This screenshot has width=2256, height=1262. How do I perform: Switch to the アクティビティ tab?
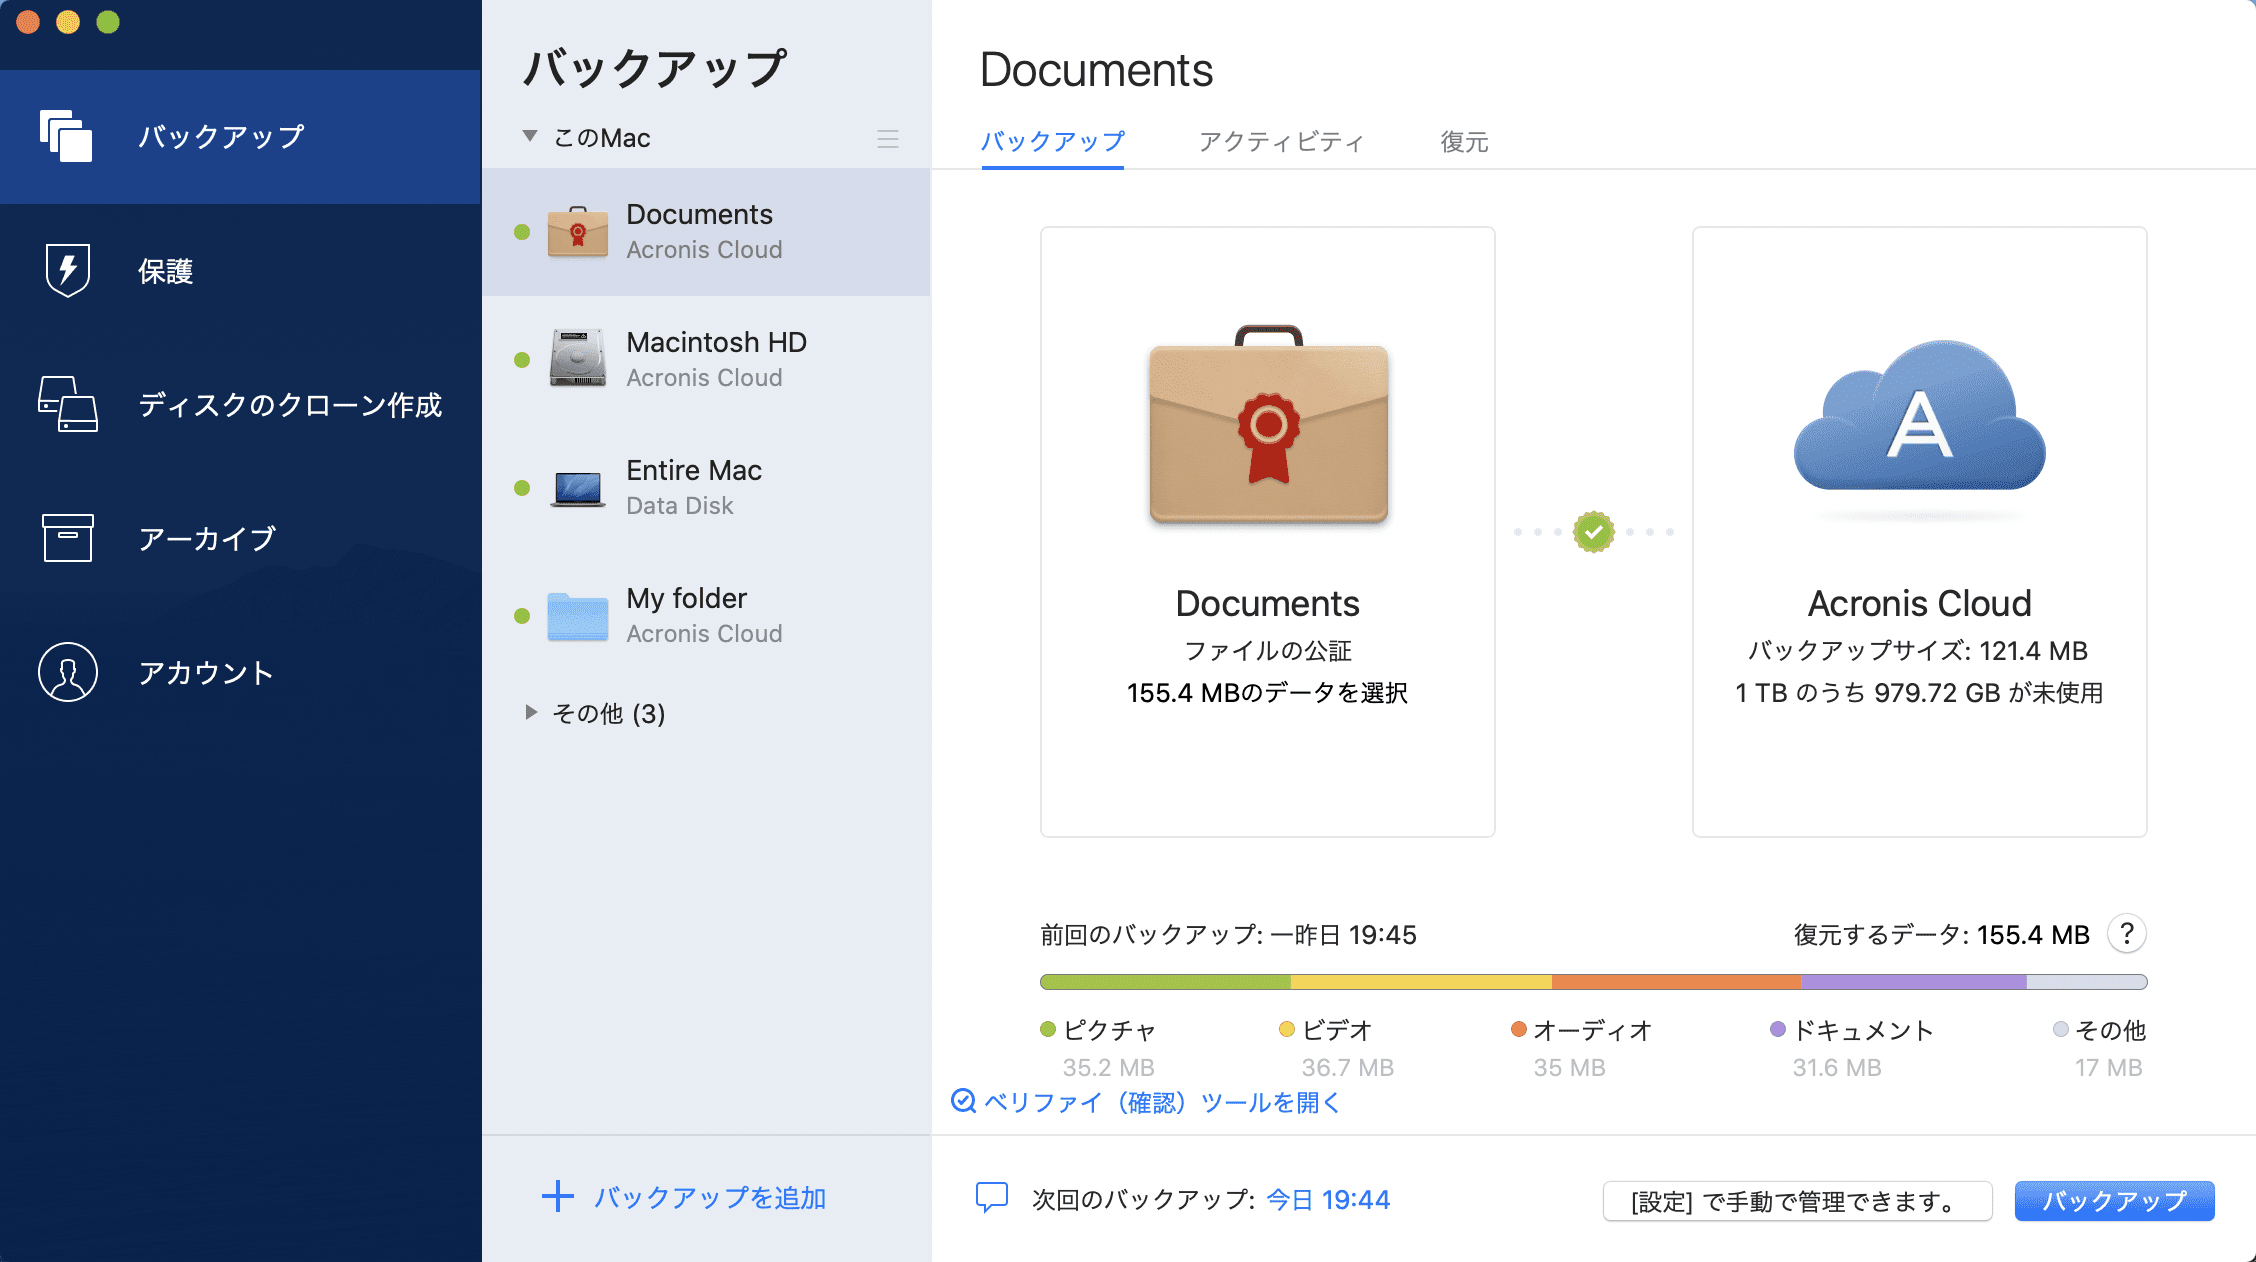pos(1281,142)
